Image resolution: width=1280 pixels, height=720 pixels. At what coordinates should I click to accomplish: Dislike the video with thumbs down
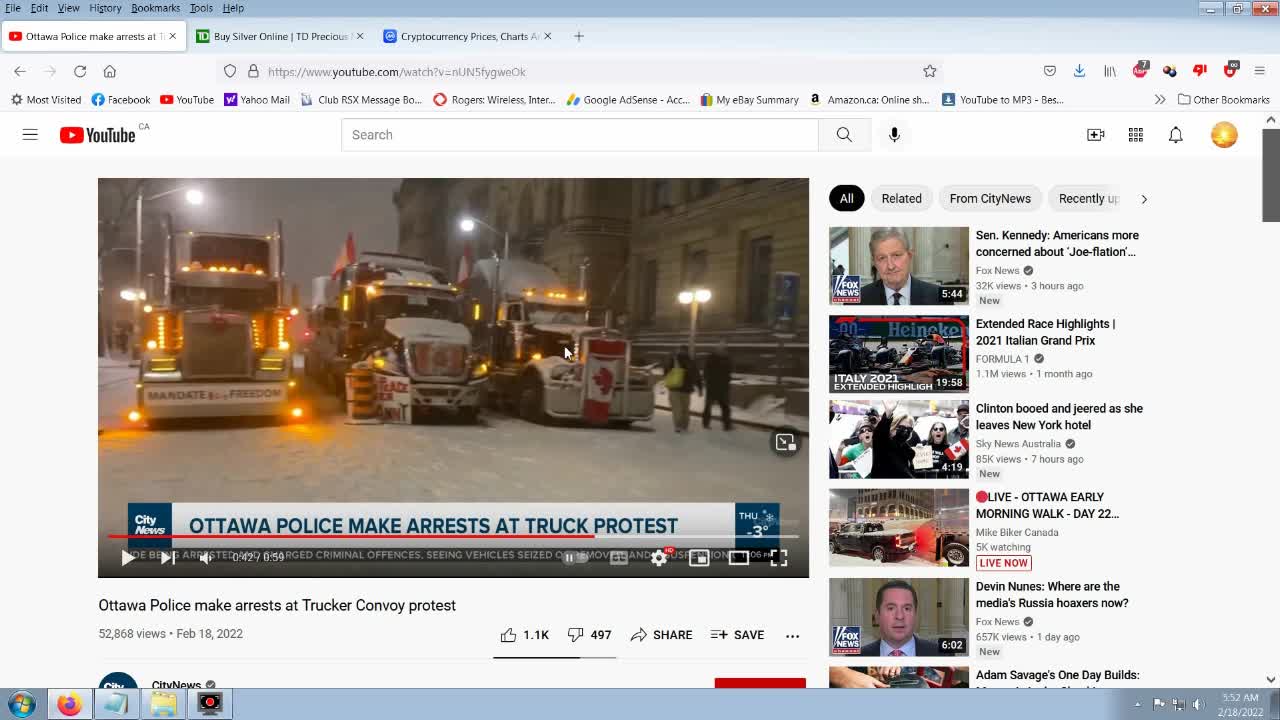tap(589, 635)
